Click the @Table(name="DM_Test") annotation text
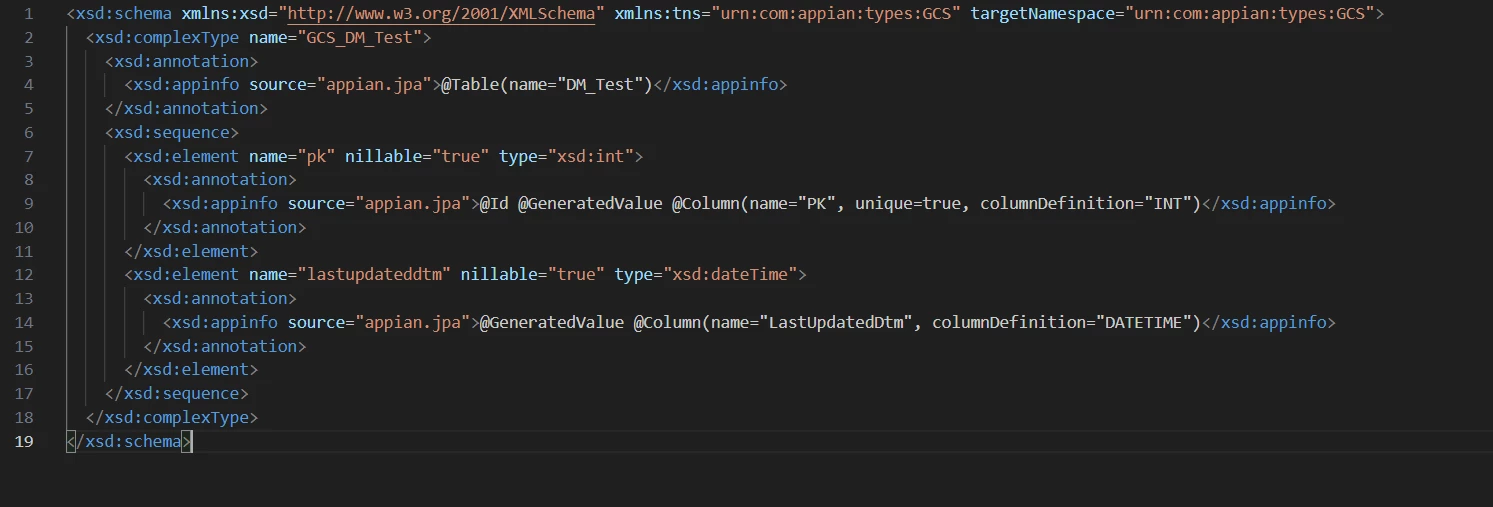Viewport: 1493px width, 507px height. pos(547,85)
